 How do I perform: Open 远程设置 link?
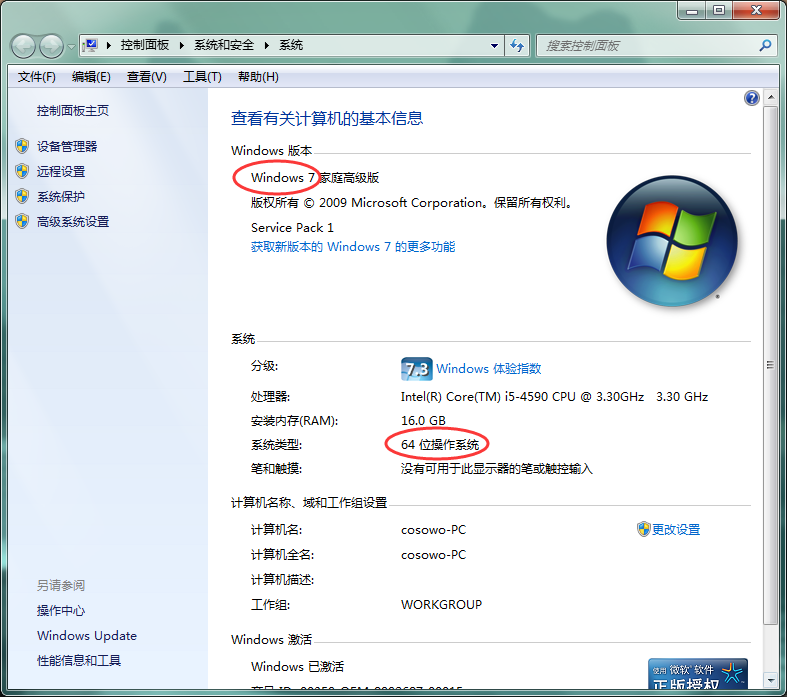tap(61, 172)
